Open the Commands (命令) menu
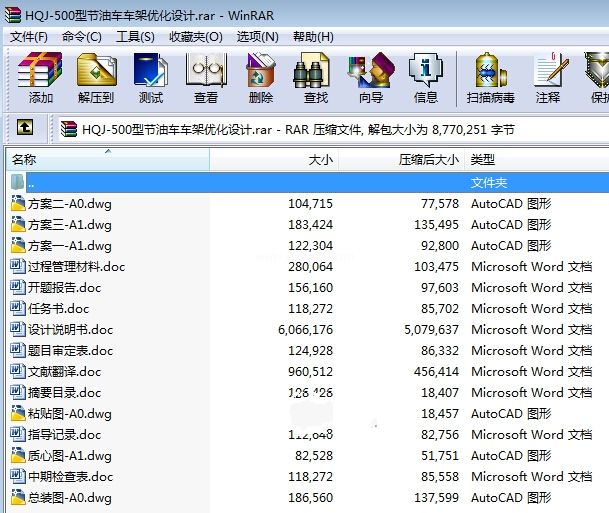This screenshot has height=513, width=609. 82,37
